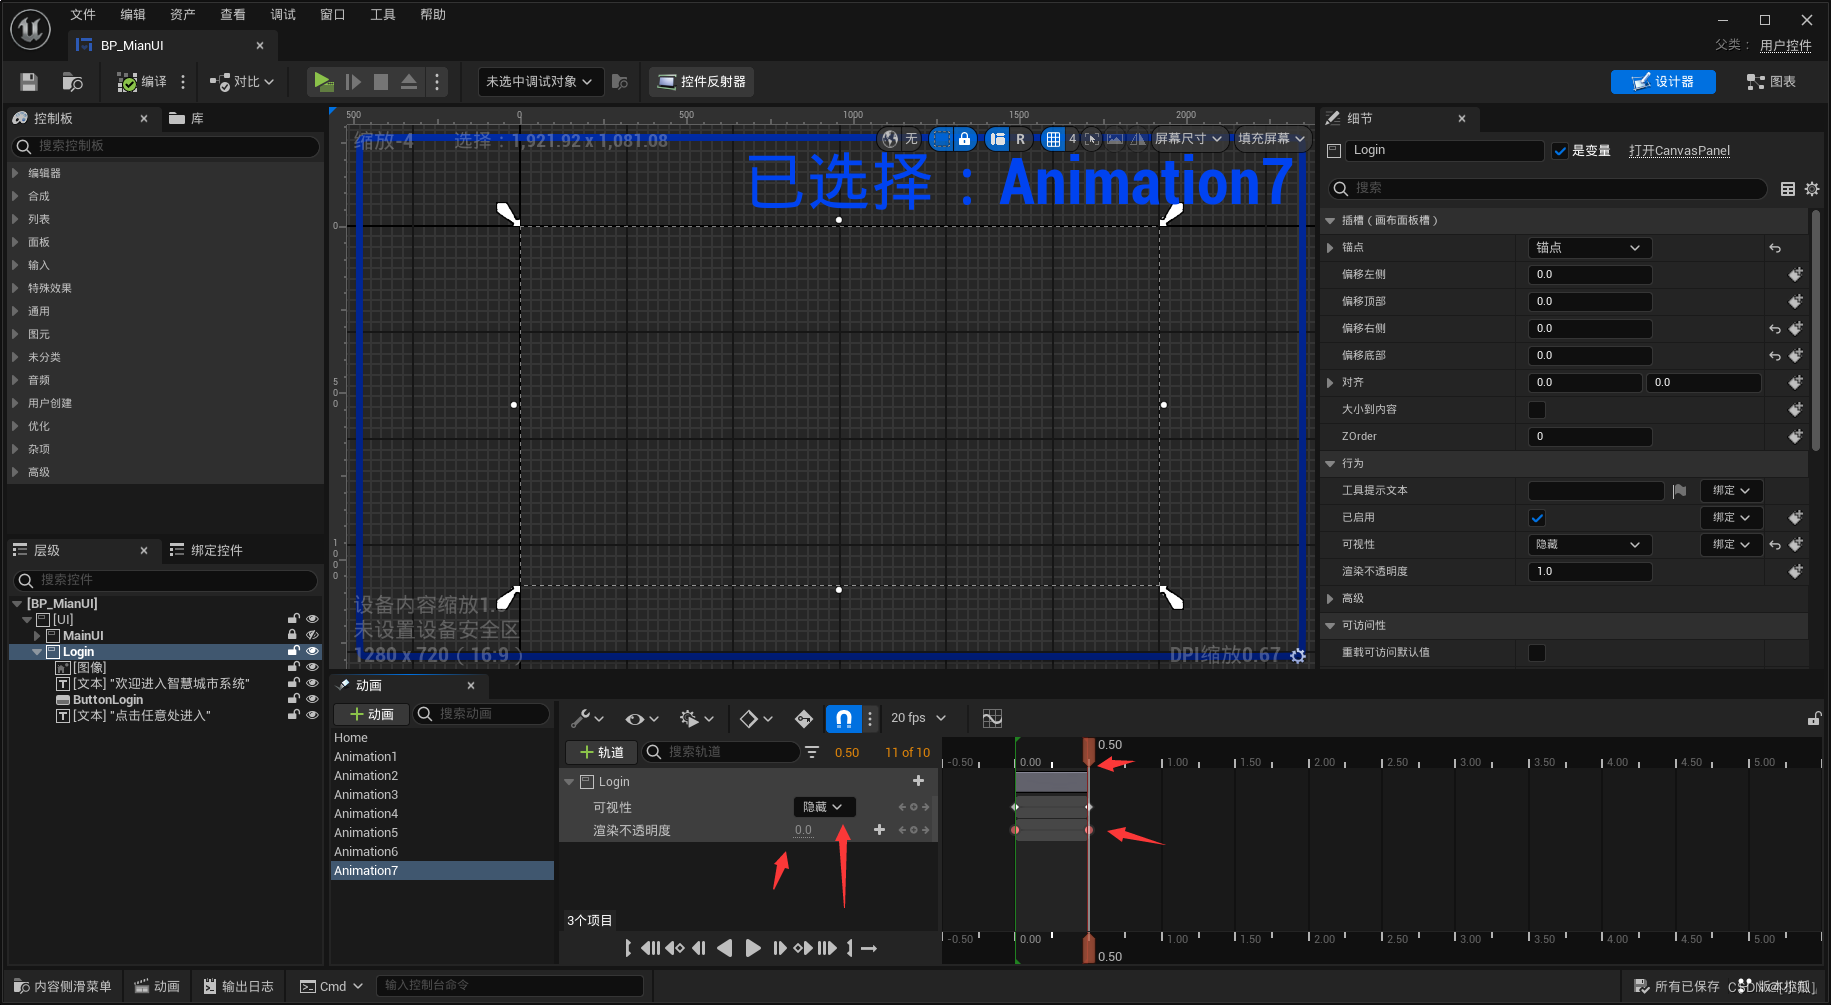Open the 可视性 dropdown in the details panel
Image resolution: width=1831 pixels, height=1005 pixels.
(1589, 545)
